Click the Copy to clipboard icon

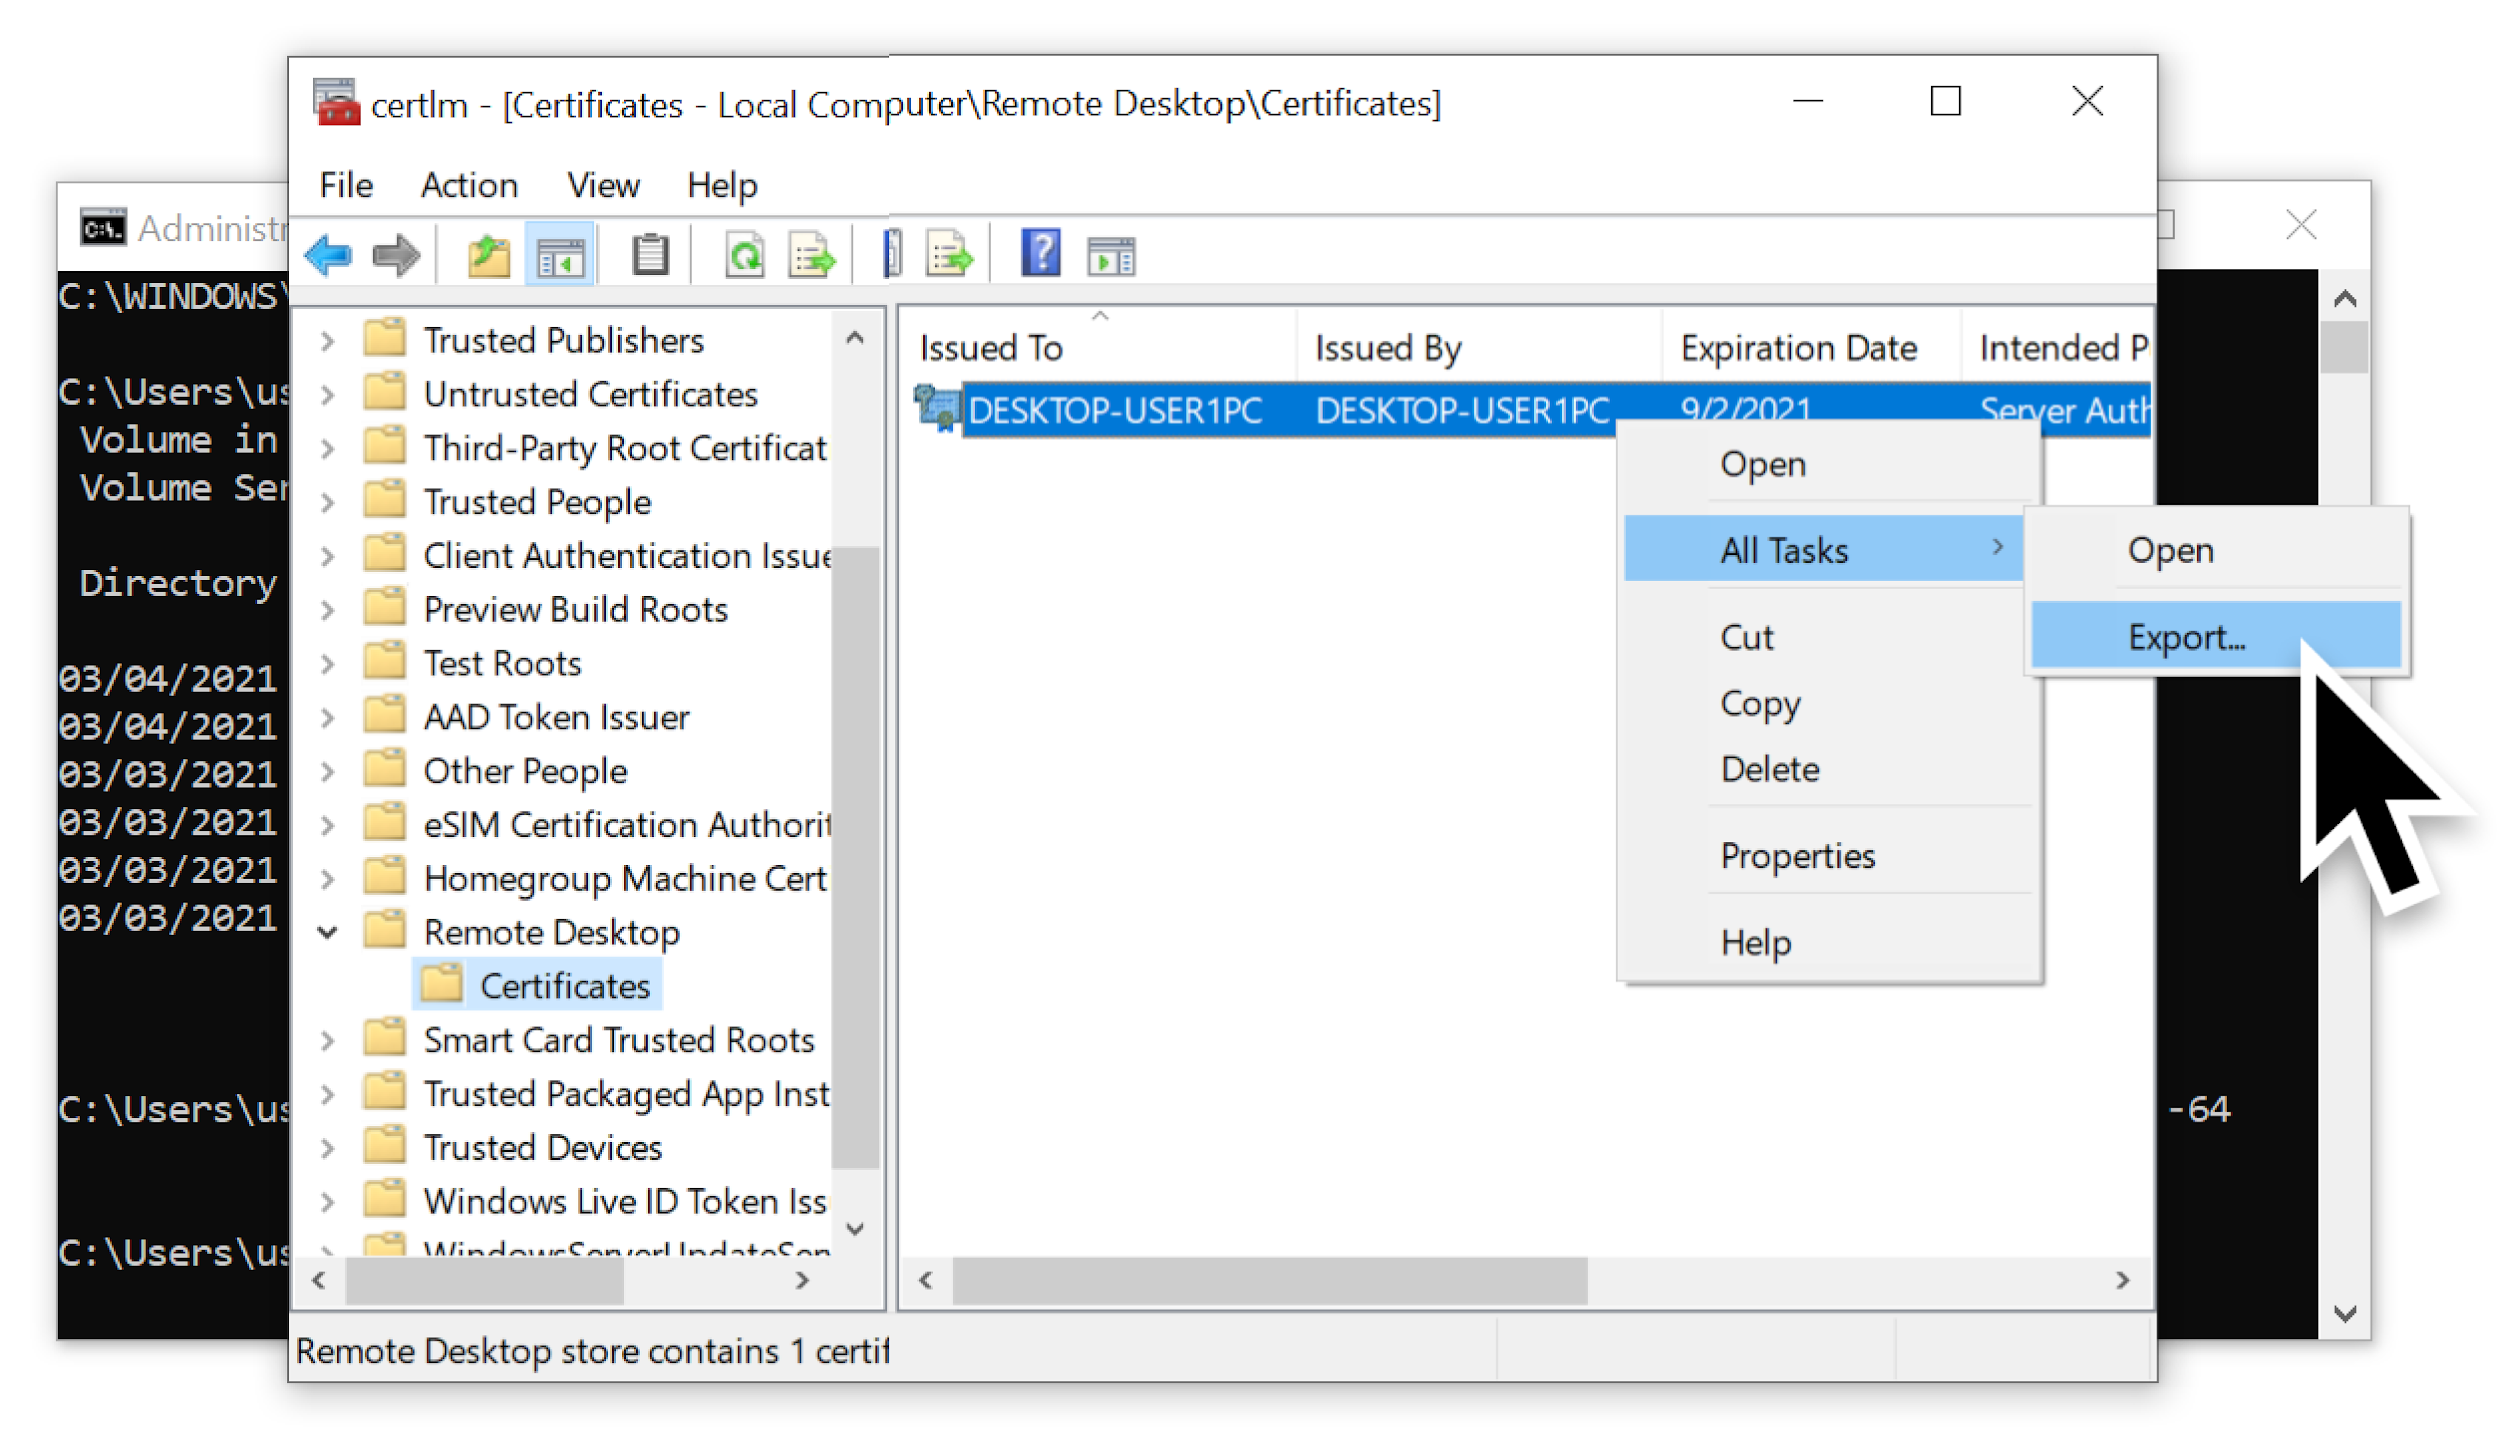tap(652, 257)
